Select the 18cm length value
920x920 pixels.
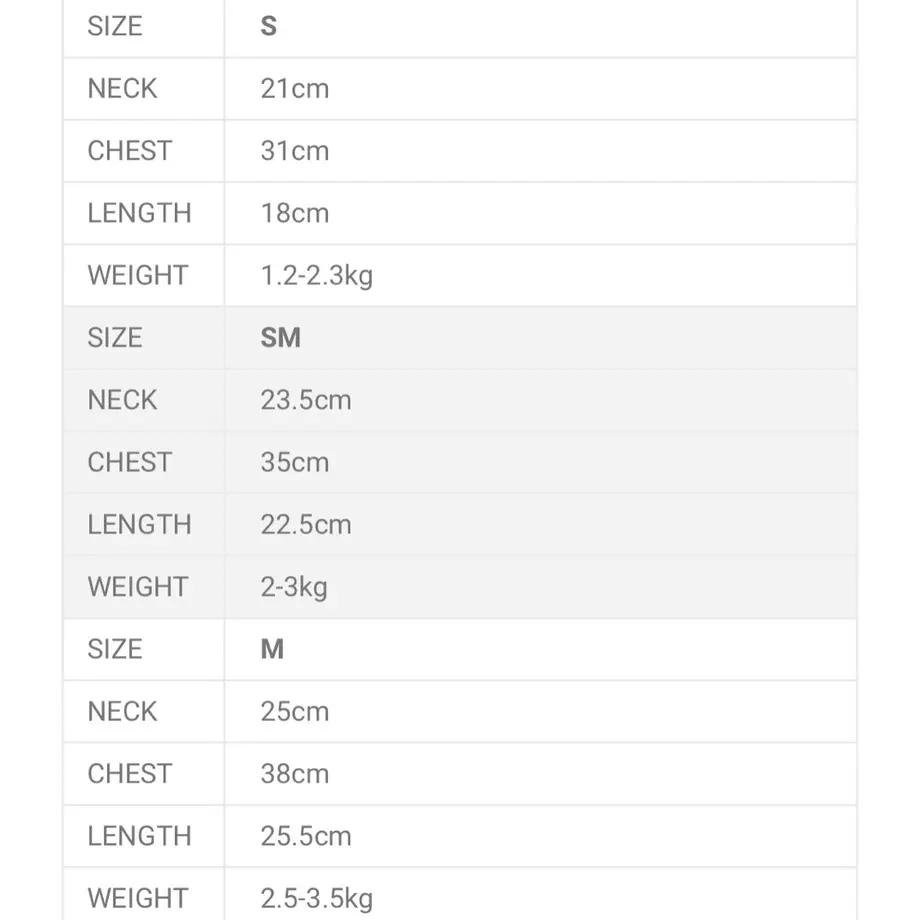click(295, 213)
